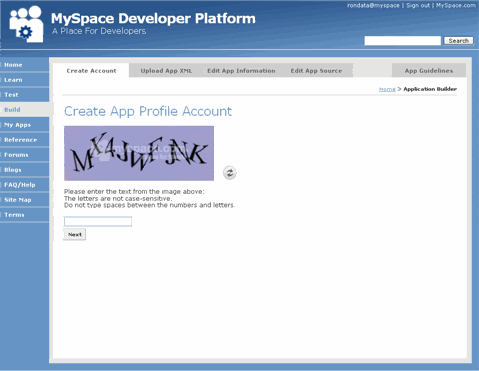
Task: Open the Reference section
Action: [24, 140]
